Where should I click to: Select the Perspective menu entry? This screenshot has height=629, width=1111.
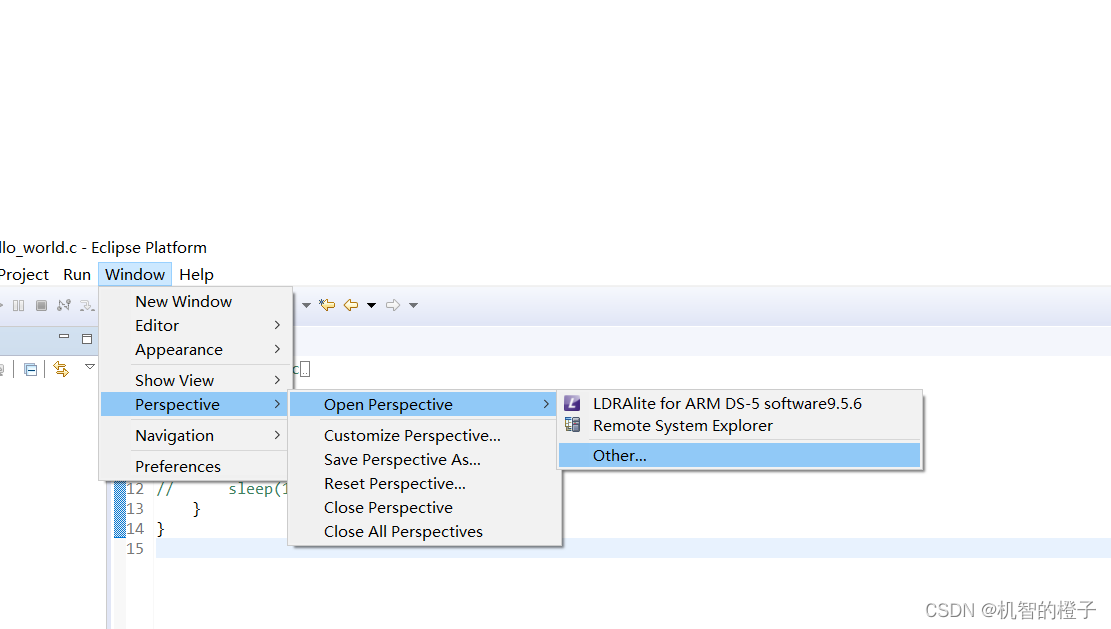click(196, 404)
